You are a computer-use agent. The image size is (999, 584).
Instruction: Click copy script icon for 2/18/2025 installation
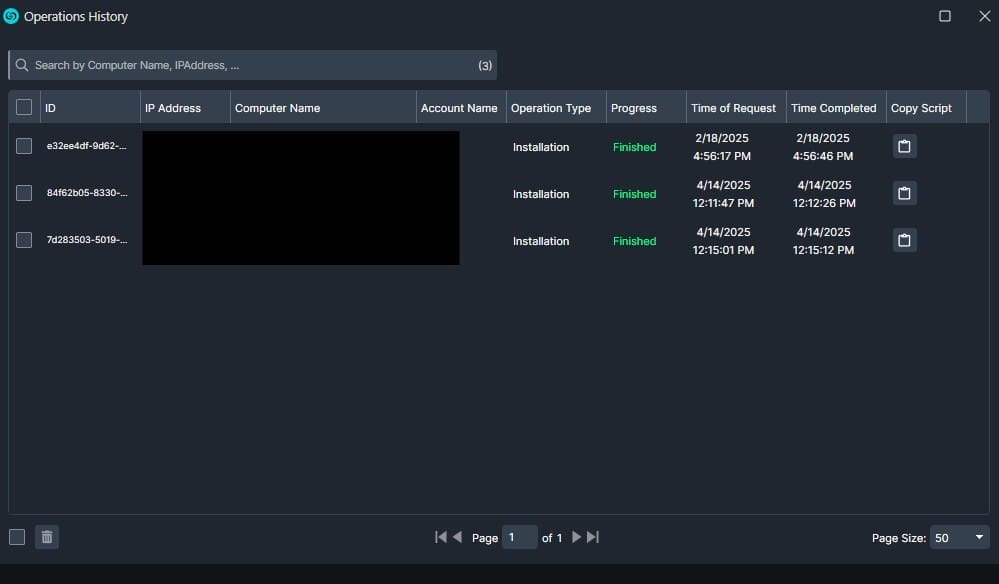pyautogui.click(x=904, y=147)
